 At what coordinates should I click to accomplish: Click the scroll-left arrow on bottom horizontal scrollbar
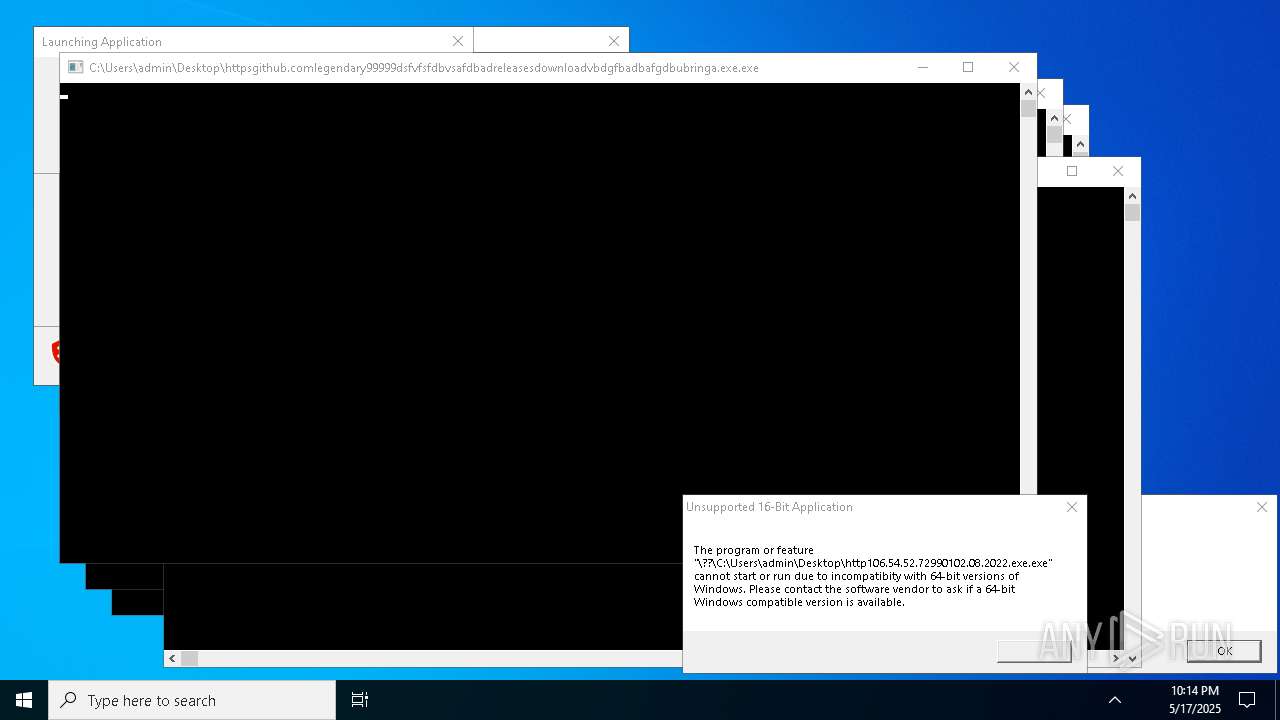click(172, 658)
